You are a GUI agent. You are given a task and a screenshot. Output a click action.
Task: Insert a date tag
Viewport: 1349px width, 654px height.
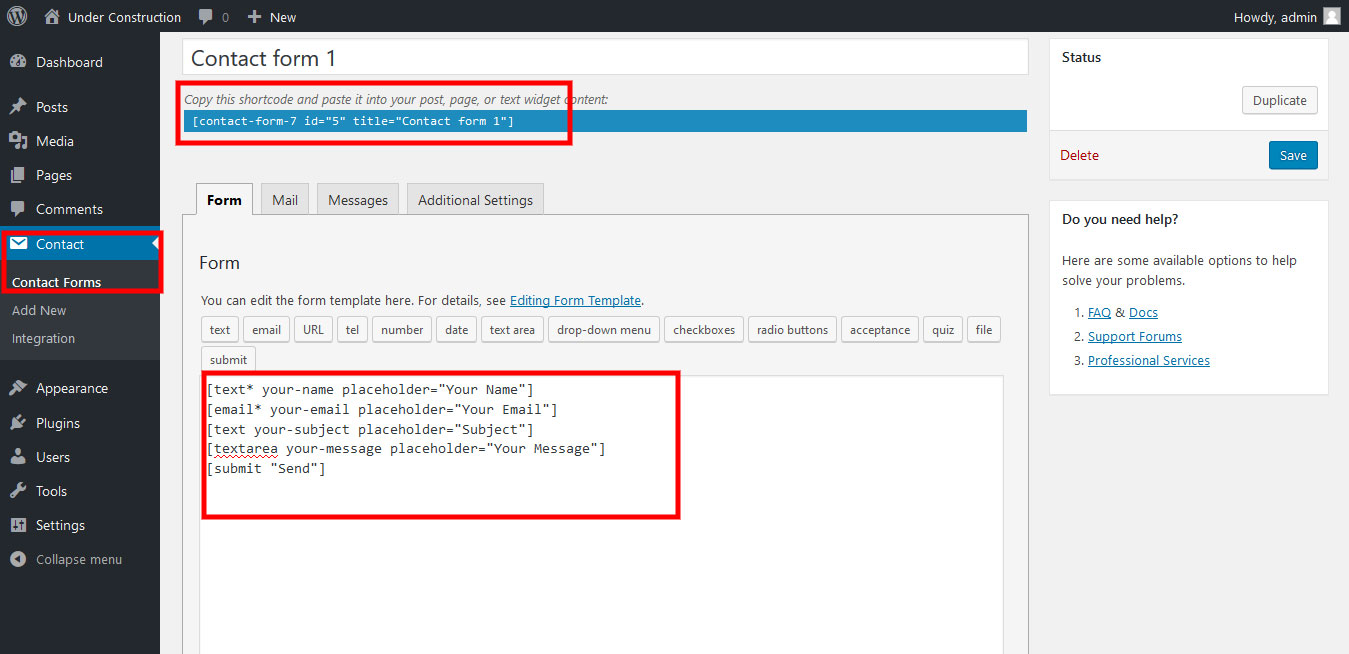tap(456, 330)
